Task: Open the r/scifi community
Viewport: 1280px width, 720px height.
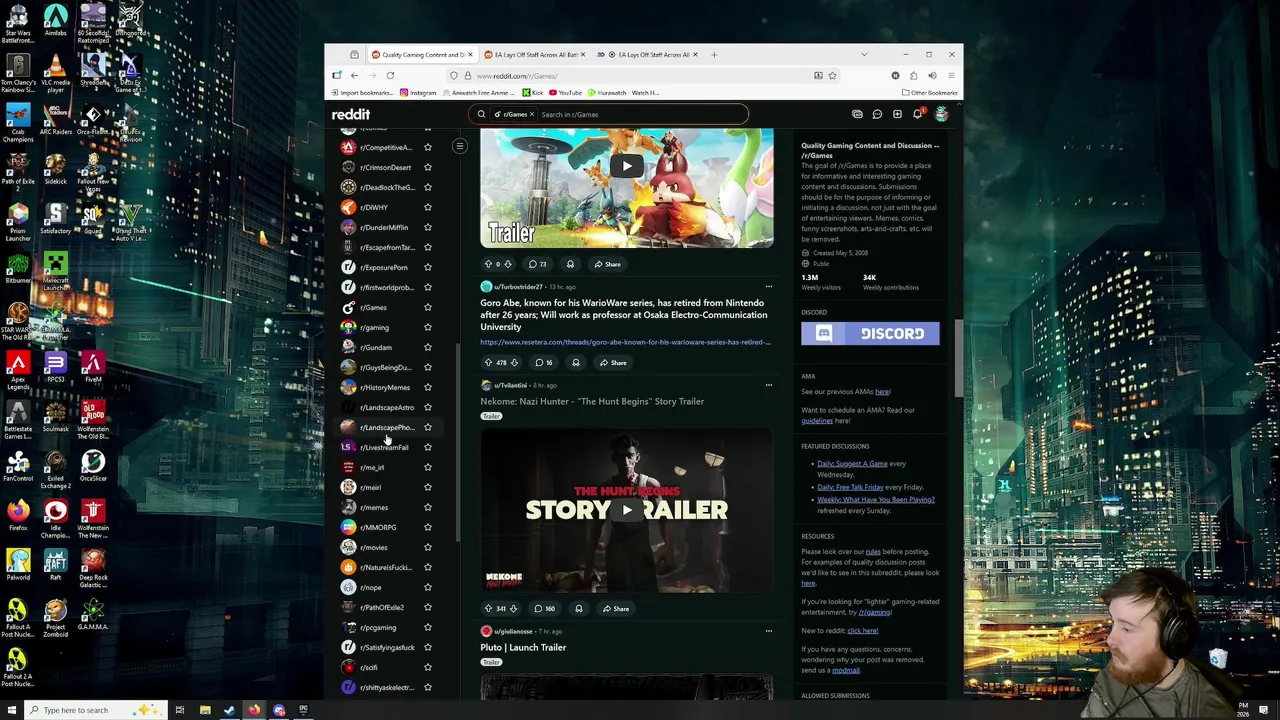Action: (368, 667)
